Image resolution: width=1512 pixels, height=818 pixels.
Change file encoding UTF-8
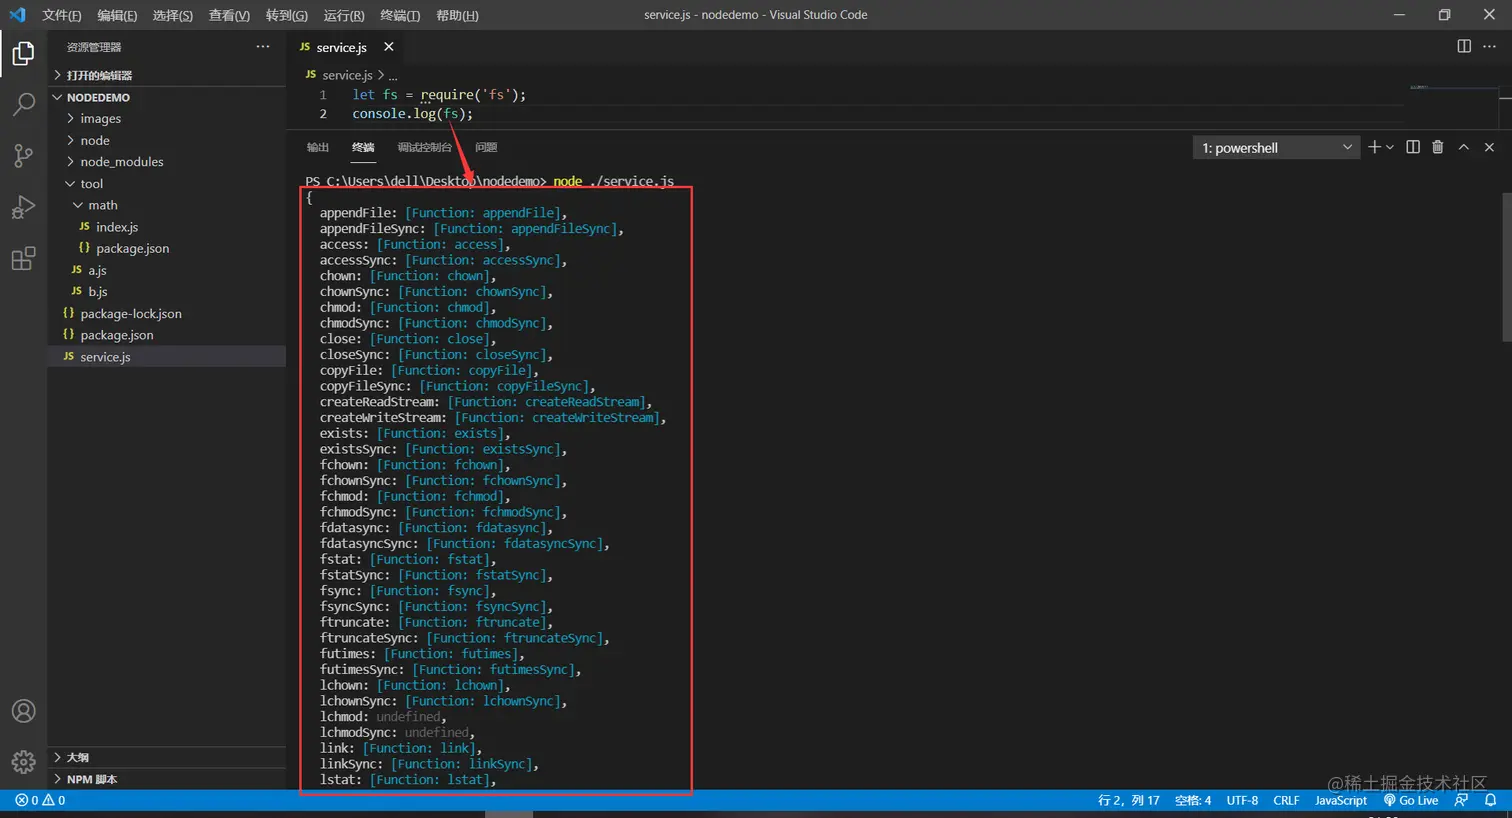click(x=1242, y=800)
